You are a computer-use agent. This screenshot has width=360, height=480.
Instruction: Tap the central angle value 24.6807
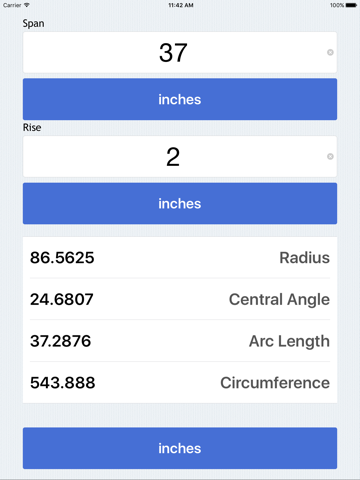point(62,299)
